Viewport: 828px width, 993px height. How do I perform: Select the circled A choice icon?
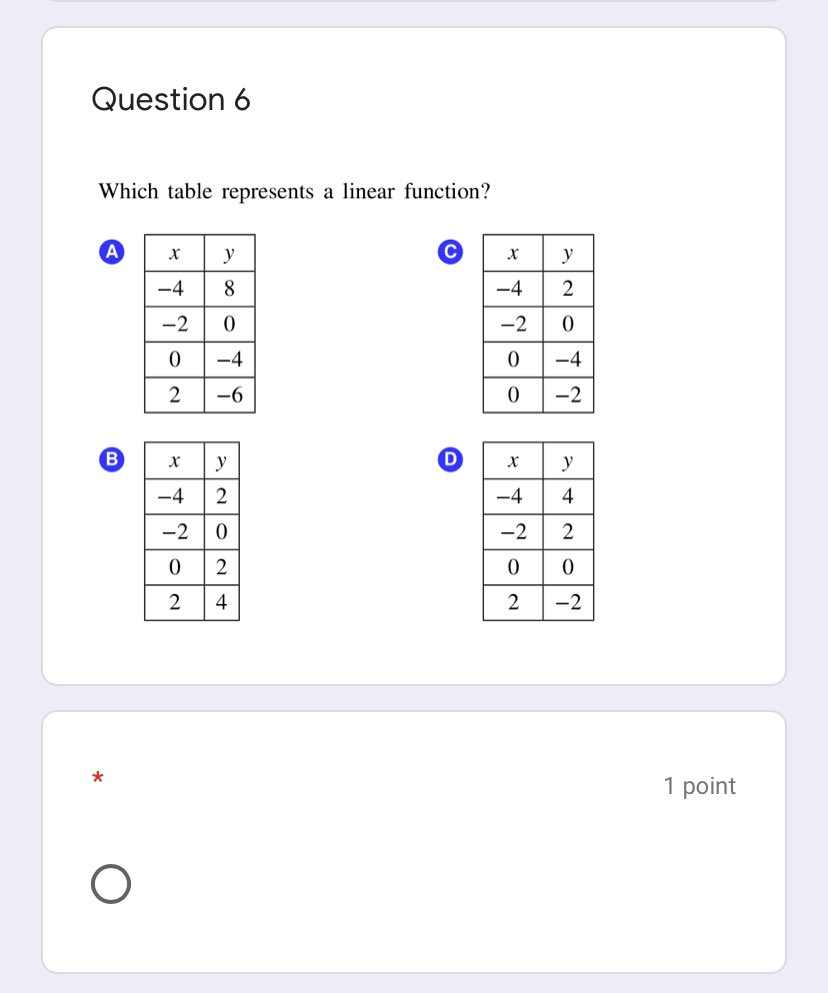point(111,251)
